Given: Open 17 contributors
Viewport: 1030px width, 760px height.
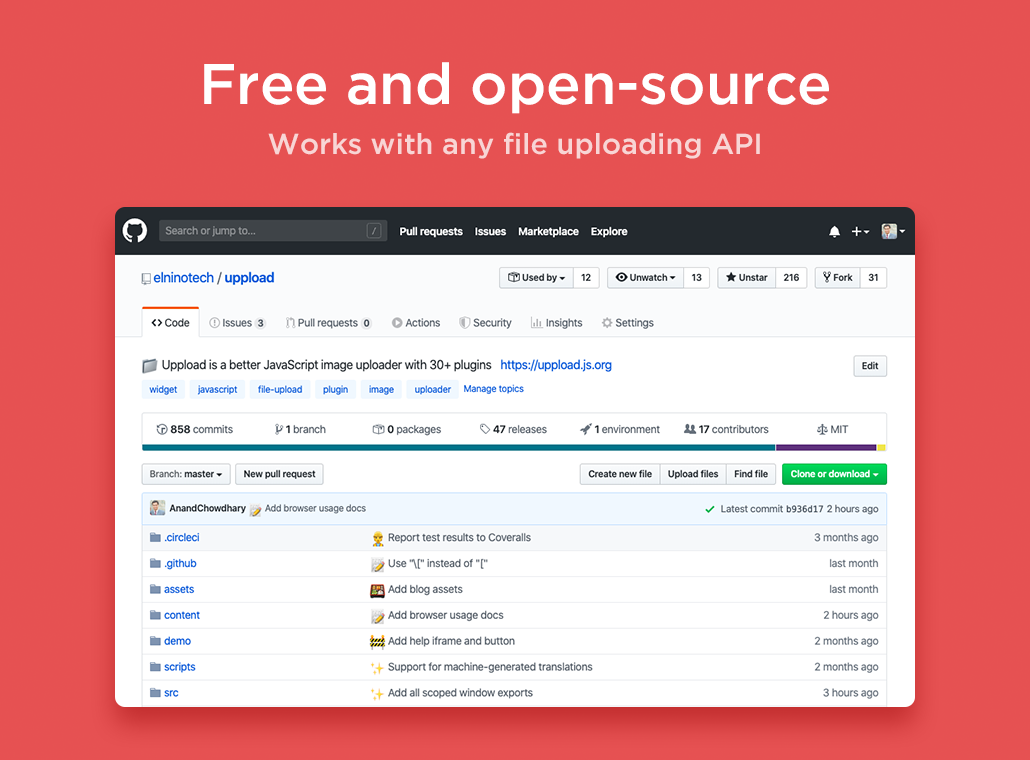Looking at the screenshot, I should (726, 429).
